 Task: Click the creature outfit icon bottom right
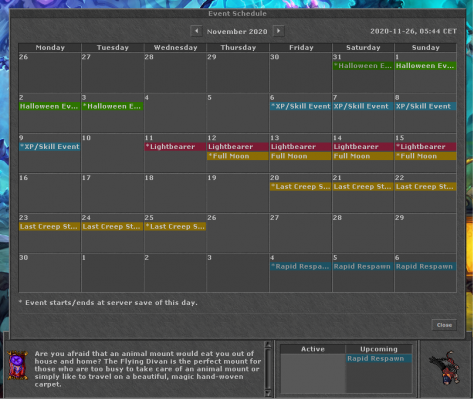(x=445, y=367)
